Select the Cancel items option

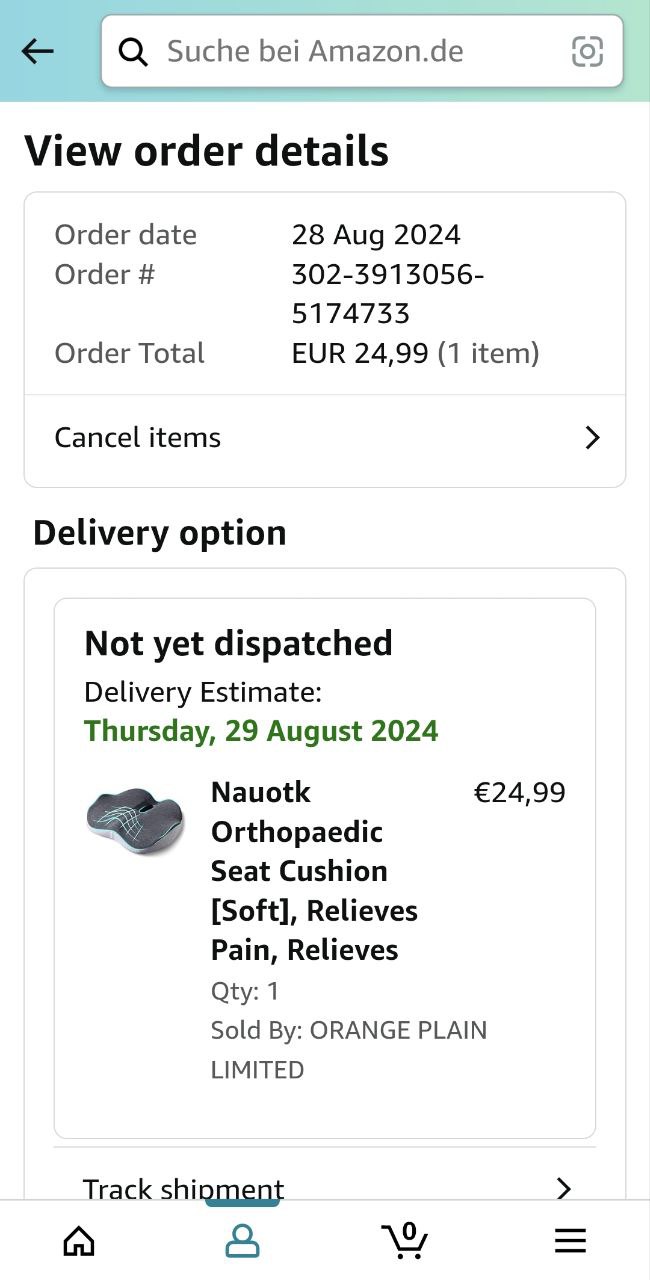point(138,437)
